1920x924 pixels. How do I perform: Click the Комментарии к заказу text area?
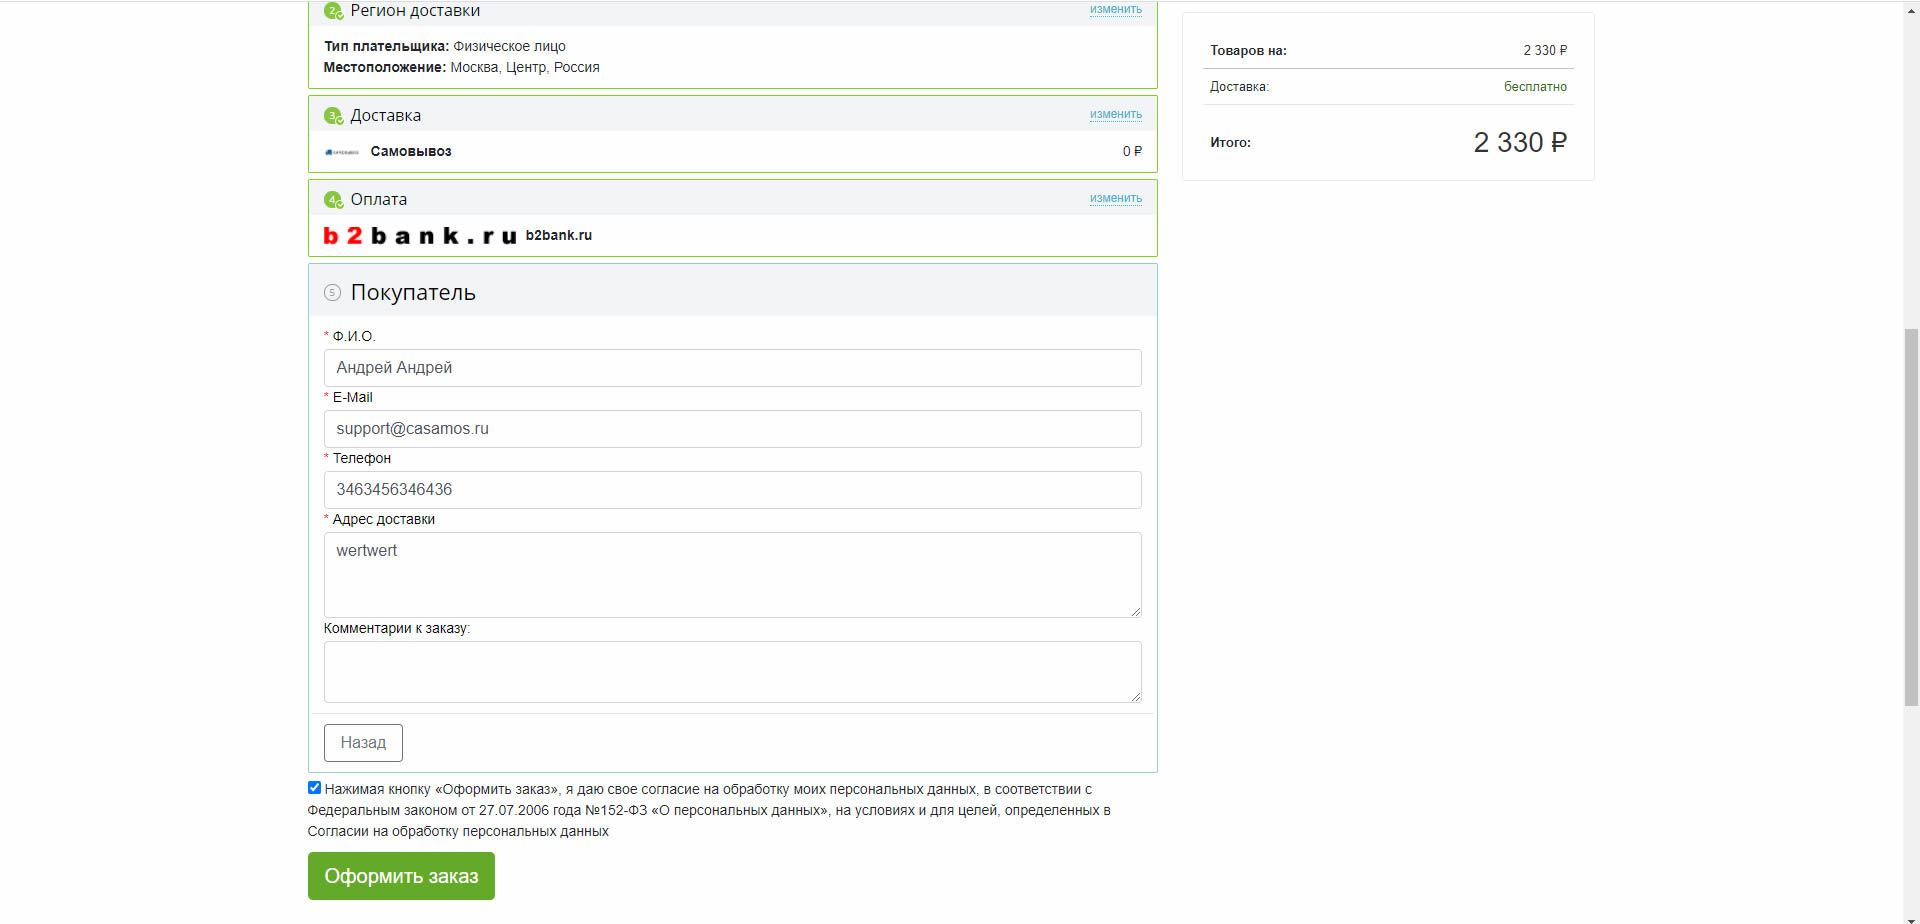click(732, 671)
